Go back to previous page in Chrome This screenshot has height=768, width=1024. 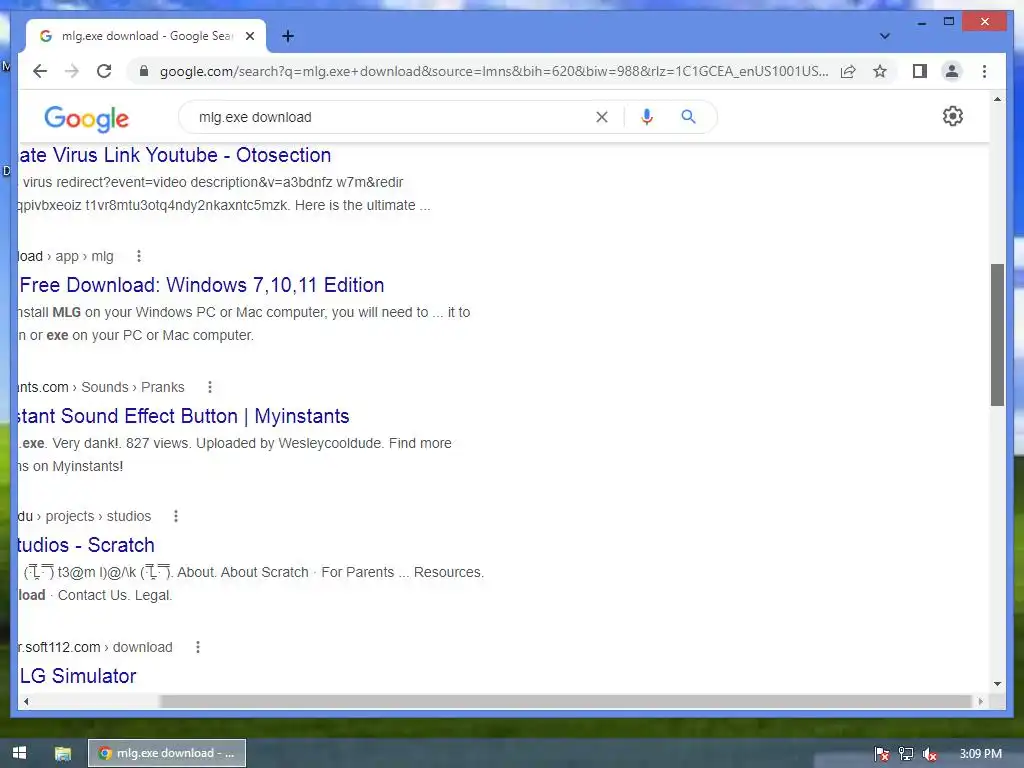coord(40,71)
